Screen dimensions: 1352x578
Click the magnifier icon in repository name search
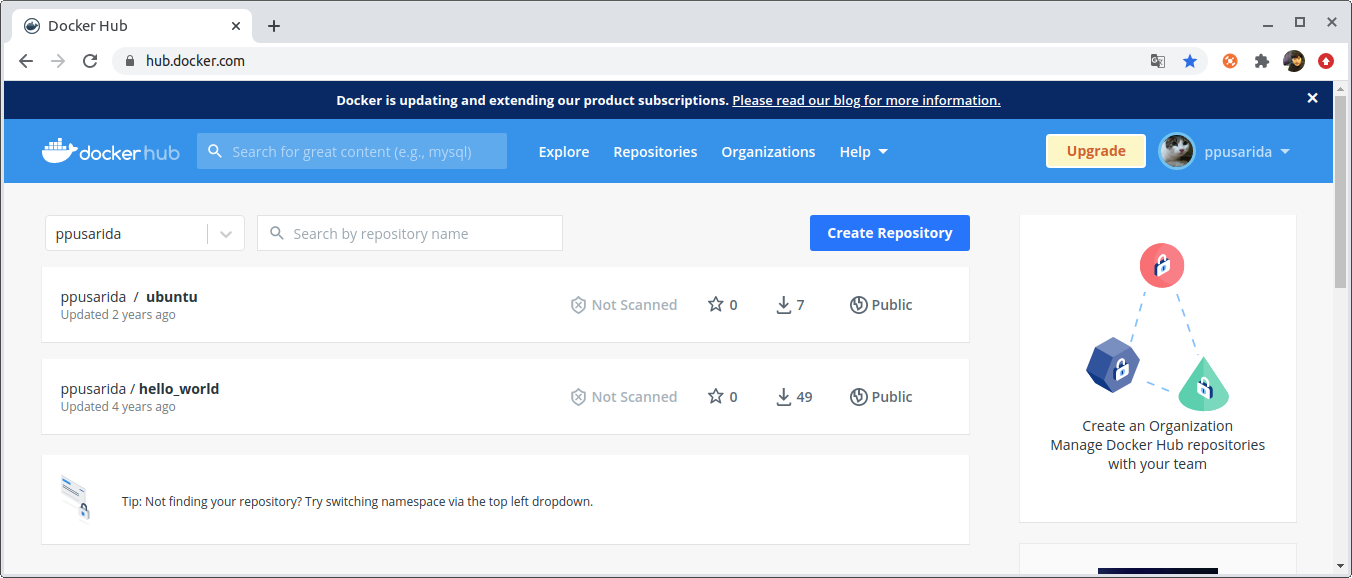coord(277,234)
